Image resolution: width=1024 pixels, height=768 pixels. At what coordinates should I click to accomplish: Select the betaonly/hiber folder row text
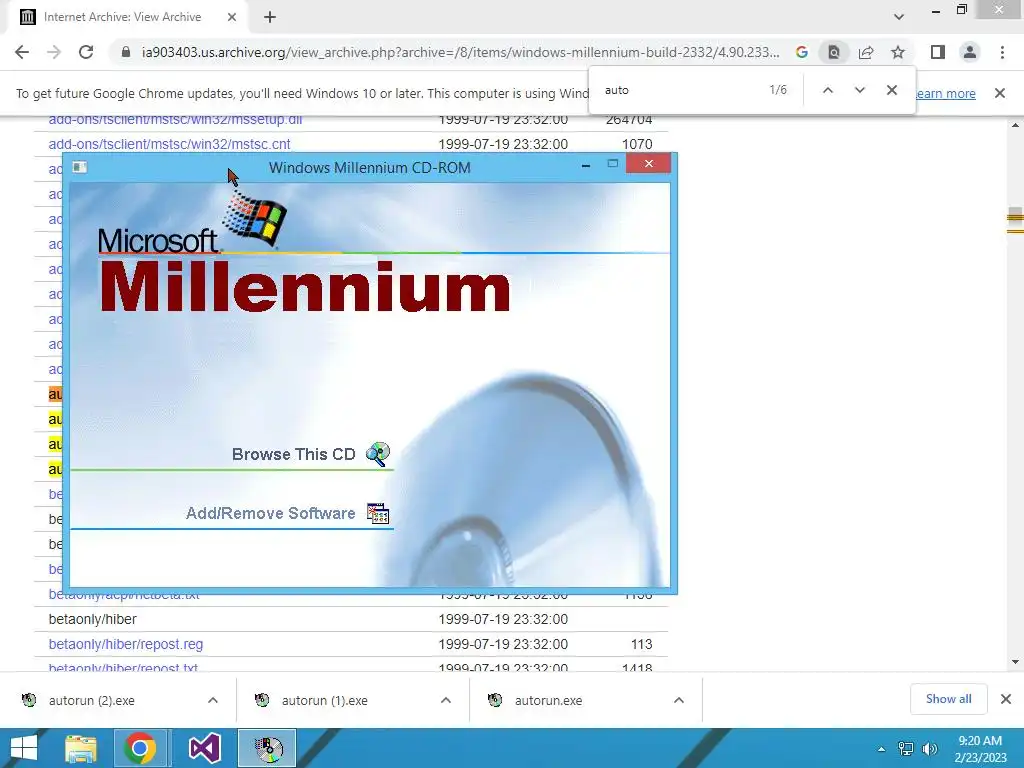point(93,619)
